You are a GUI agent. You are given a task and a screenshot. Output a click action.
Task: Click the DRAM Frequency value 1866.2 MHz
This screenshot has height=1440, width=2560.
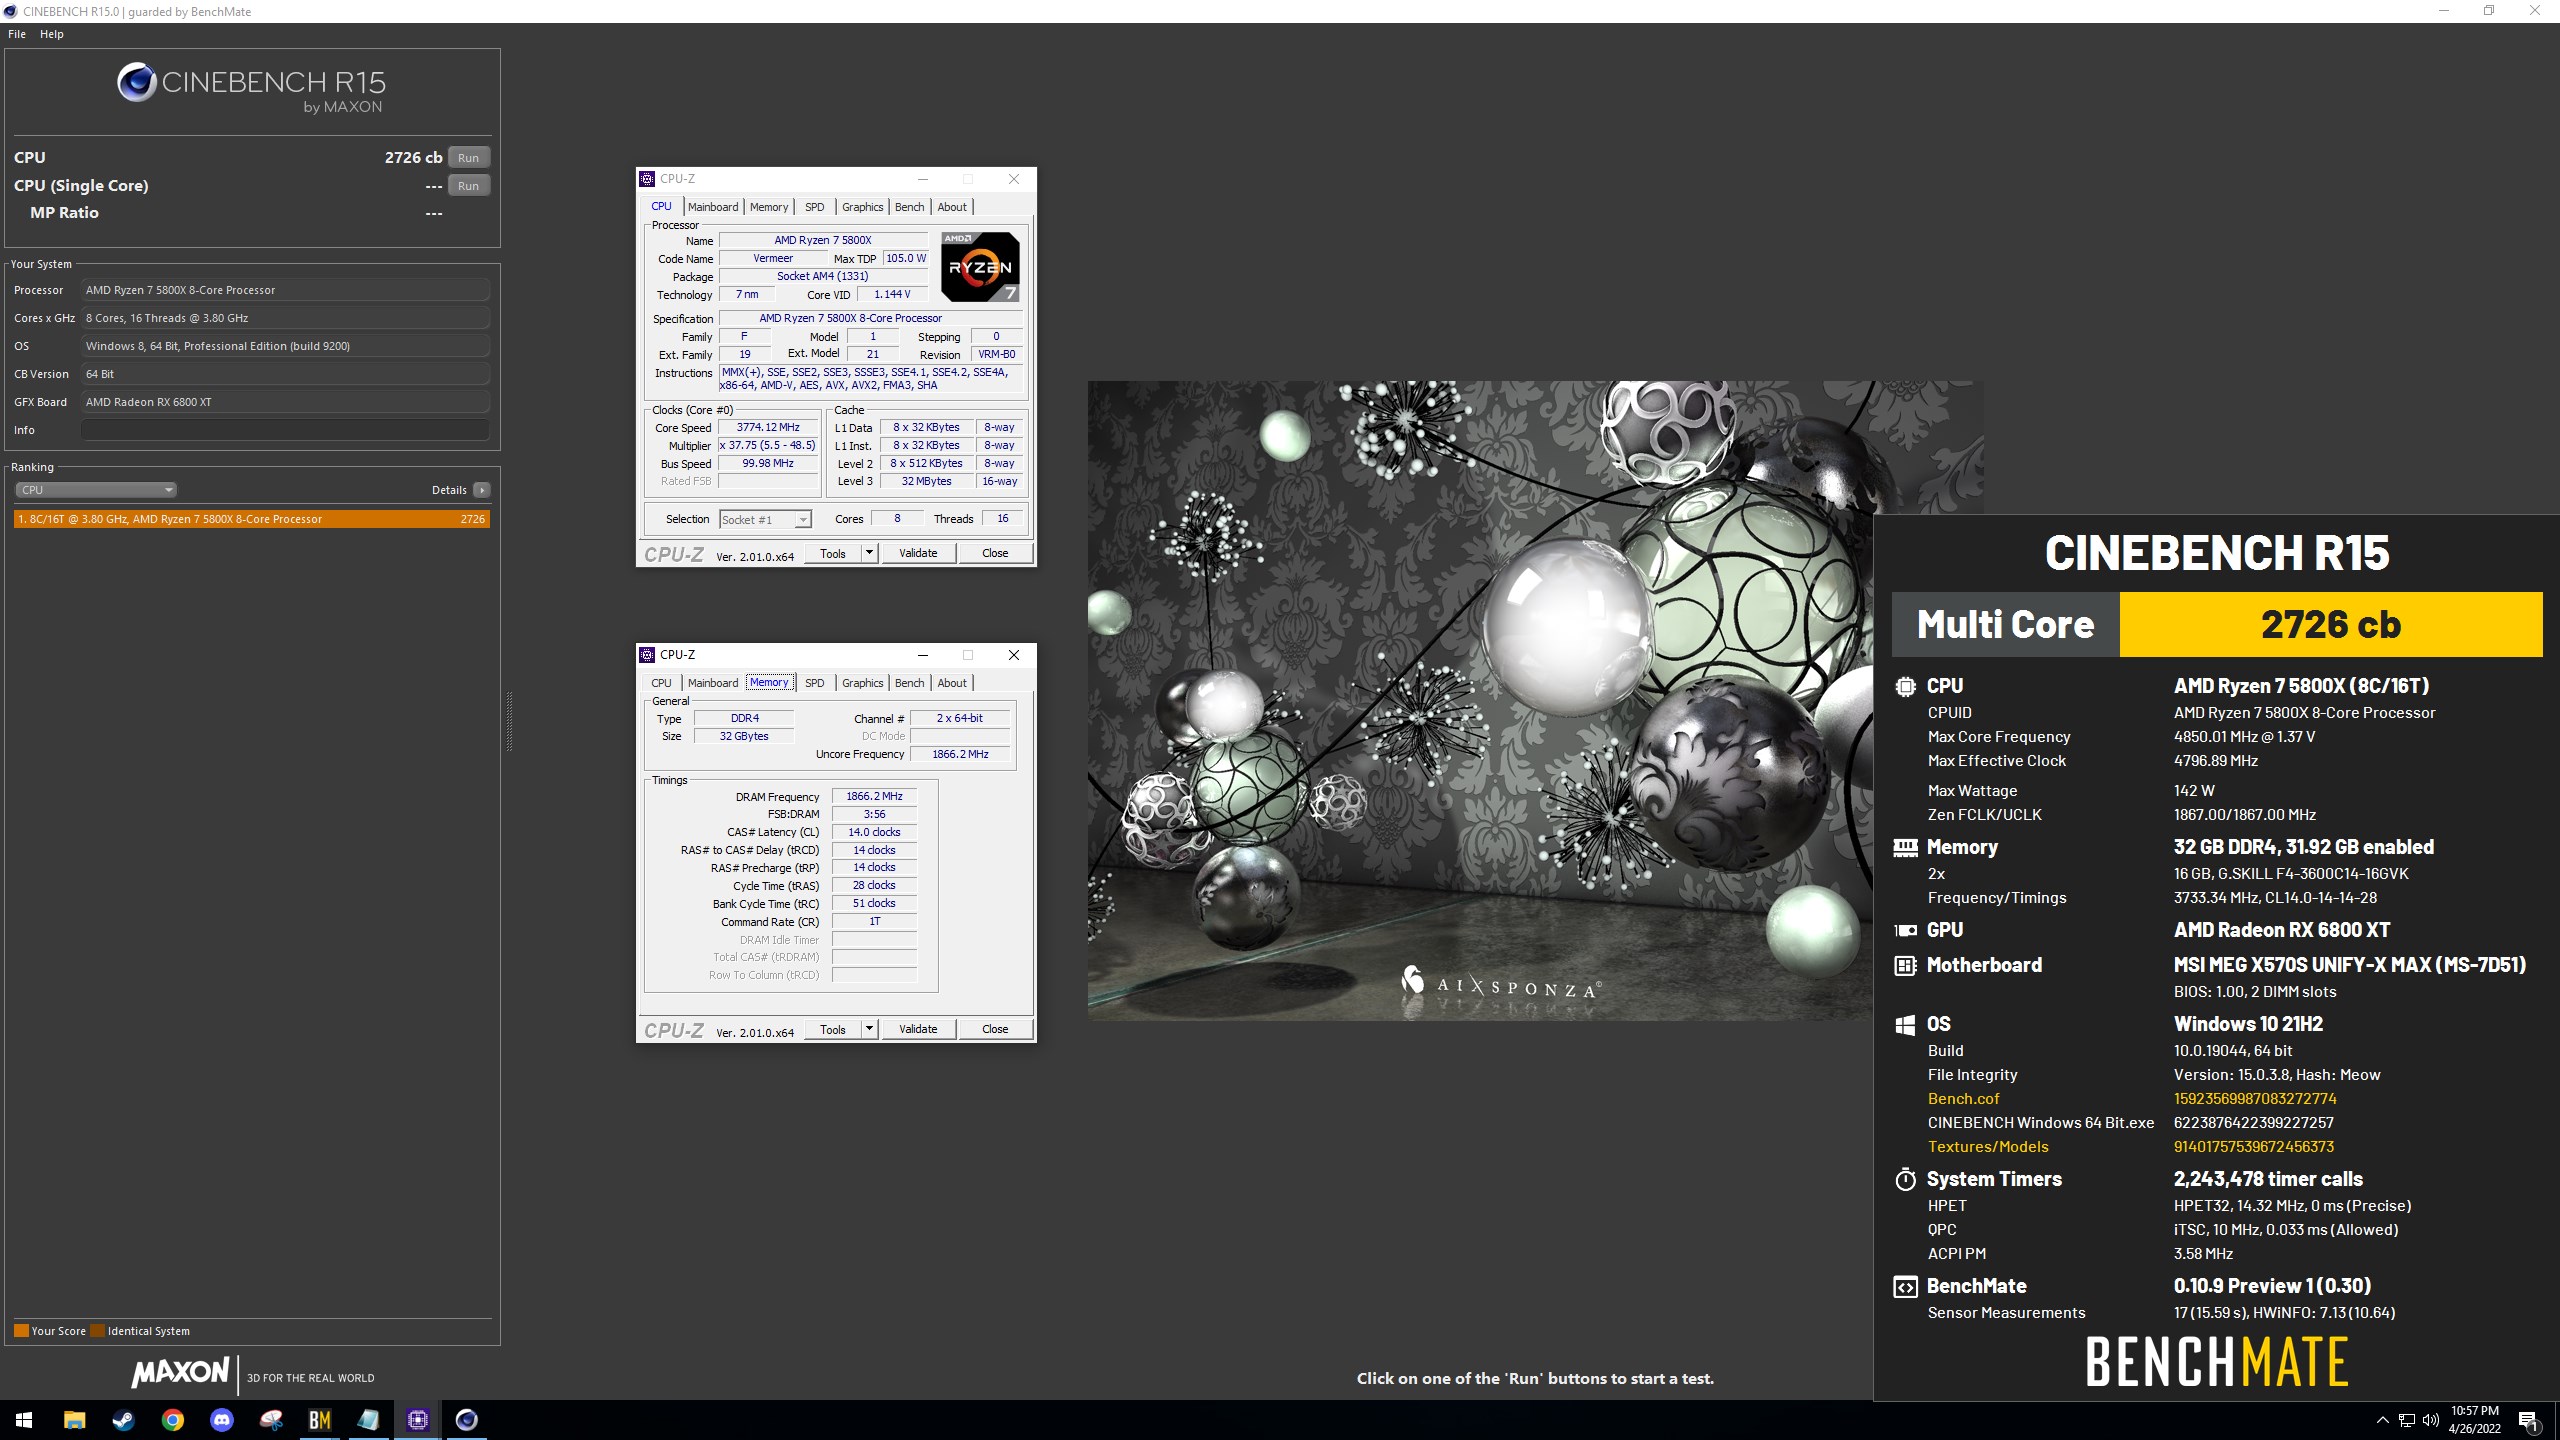tap(874, 797)
